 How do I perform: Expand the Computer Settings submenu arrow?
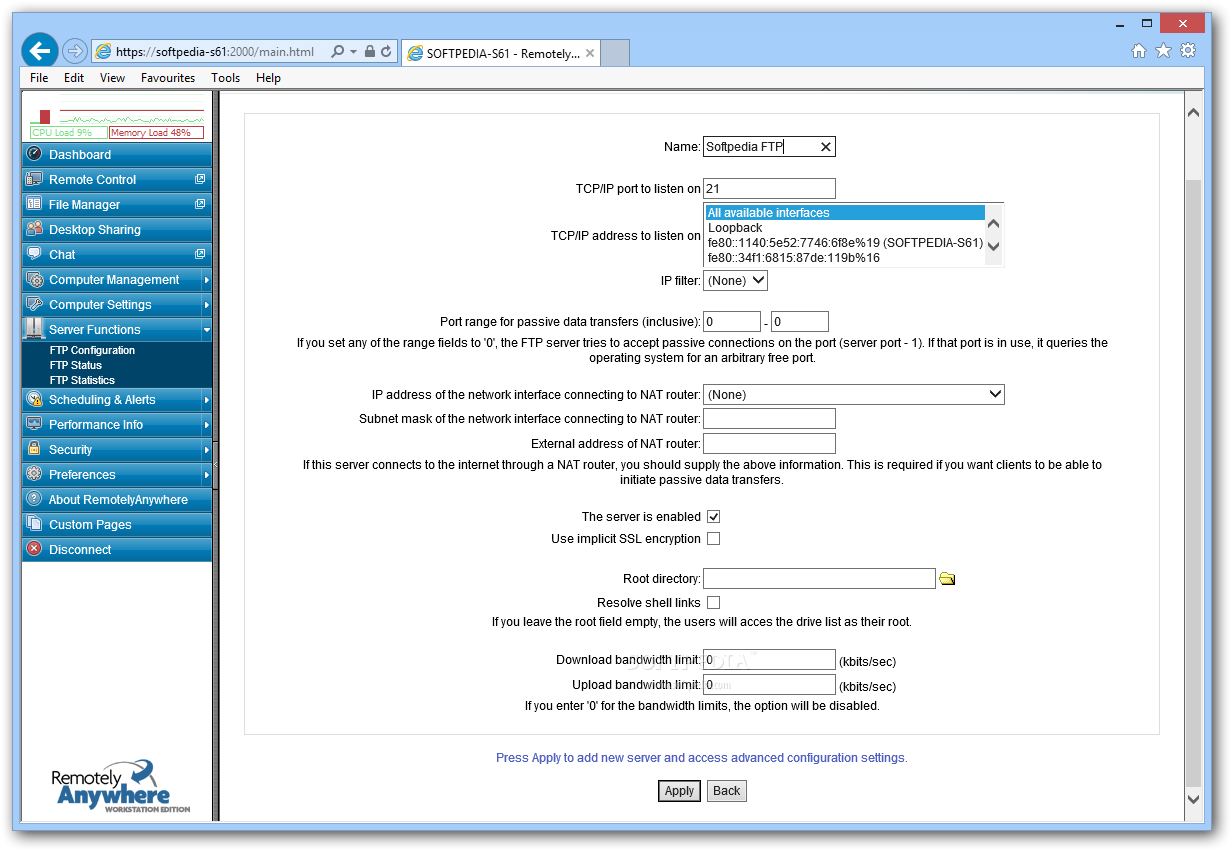206,305
